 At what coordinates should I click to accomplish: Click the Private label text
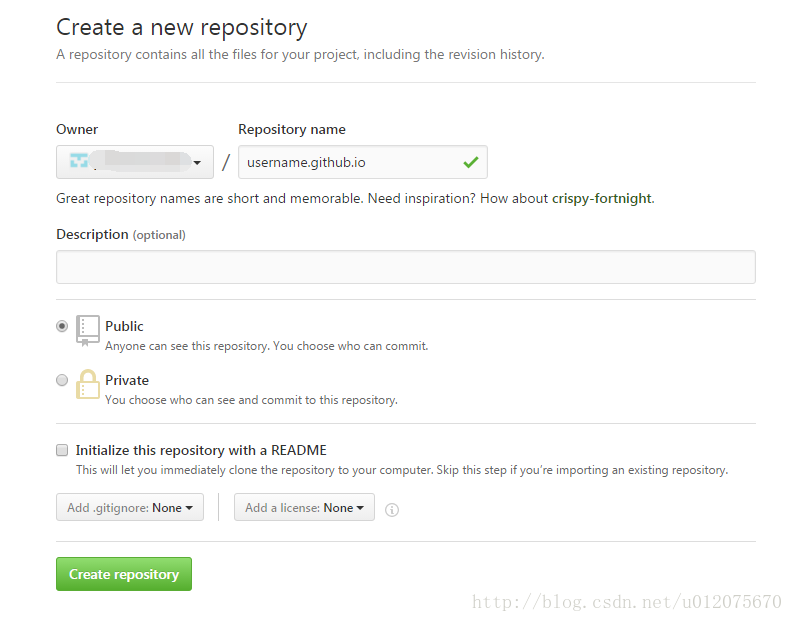pos(127,380)
